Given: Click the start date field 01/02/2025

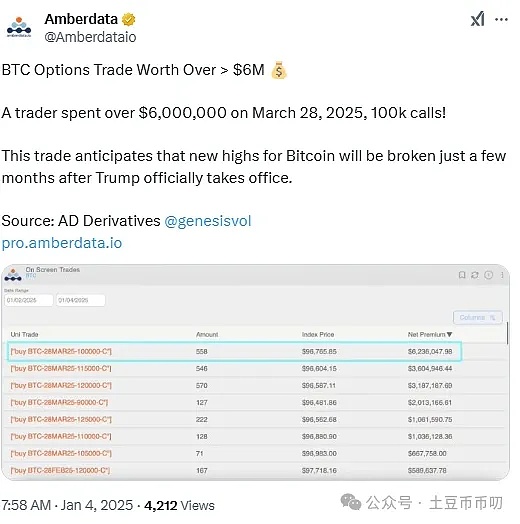Looking at the screenshot, I should coord(29,300).
